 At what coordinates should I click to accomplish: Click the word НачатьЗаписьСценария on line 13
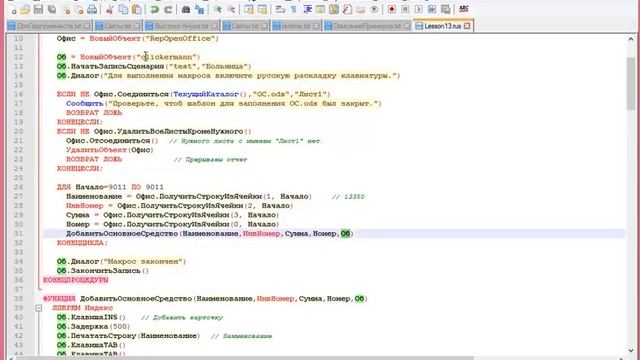[118, 67]
